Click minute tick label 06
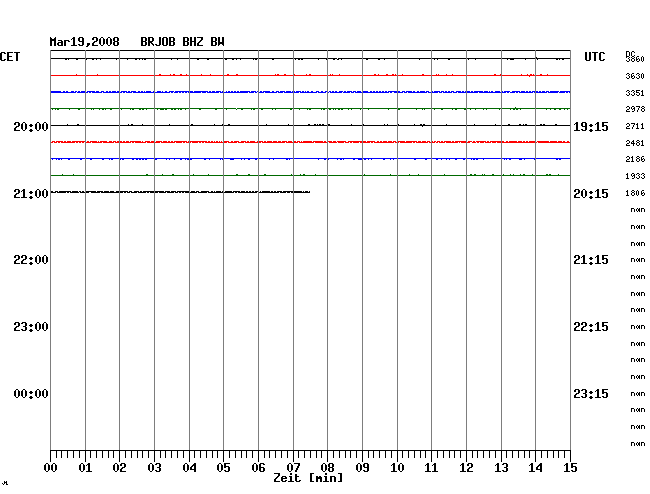The width and height of the screenshot is (650, 494). pos(258,468)
